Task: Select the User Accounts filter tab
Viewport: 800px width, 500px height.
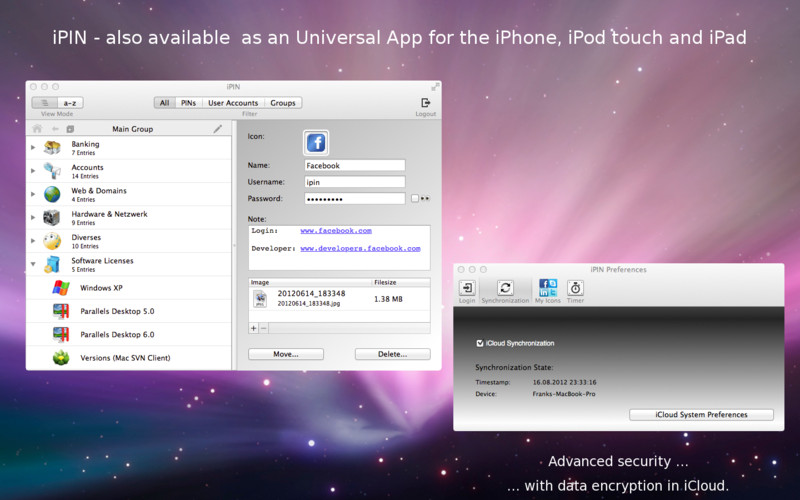Action: click(x=233, y=103)
